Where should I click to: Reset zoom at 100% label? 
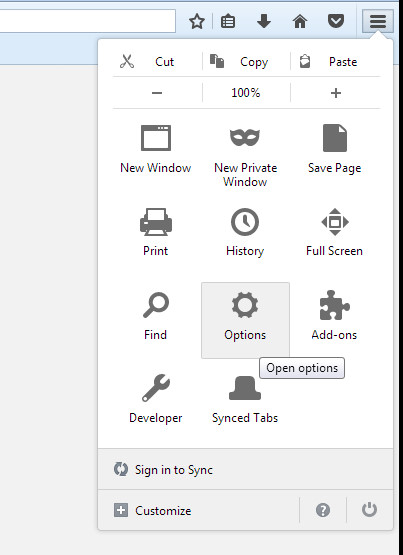(246, 93)
